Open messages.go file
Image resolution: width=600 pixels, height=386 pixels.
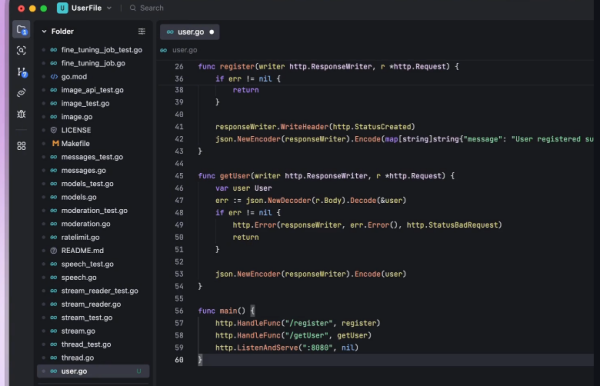[83, 170]
